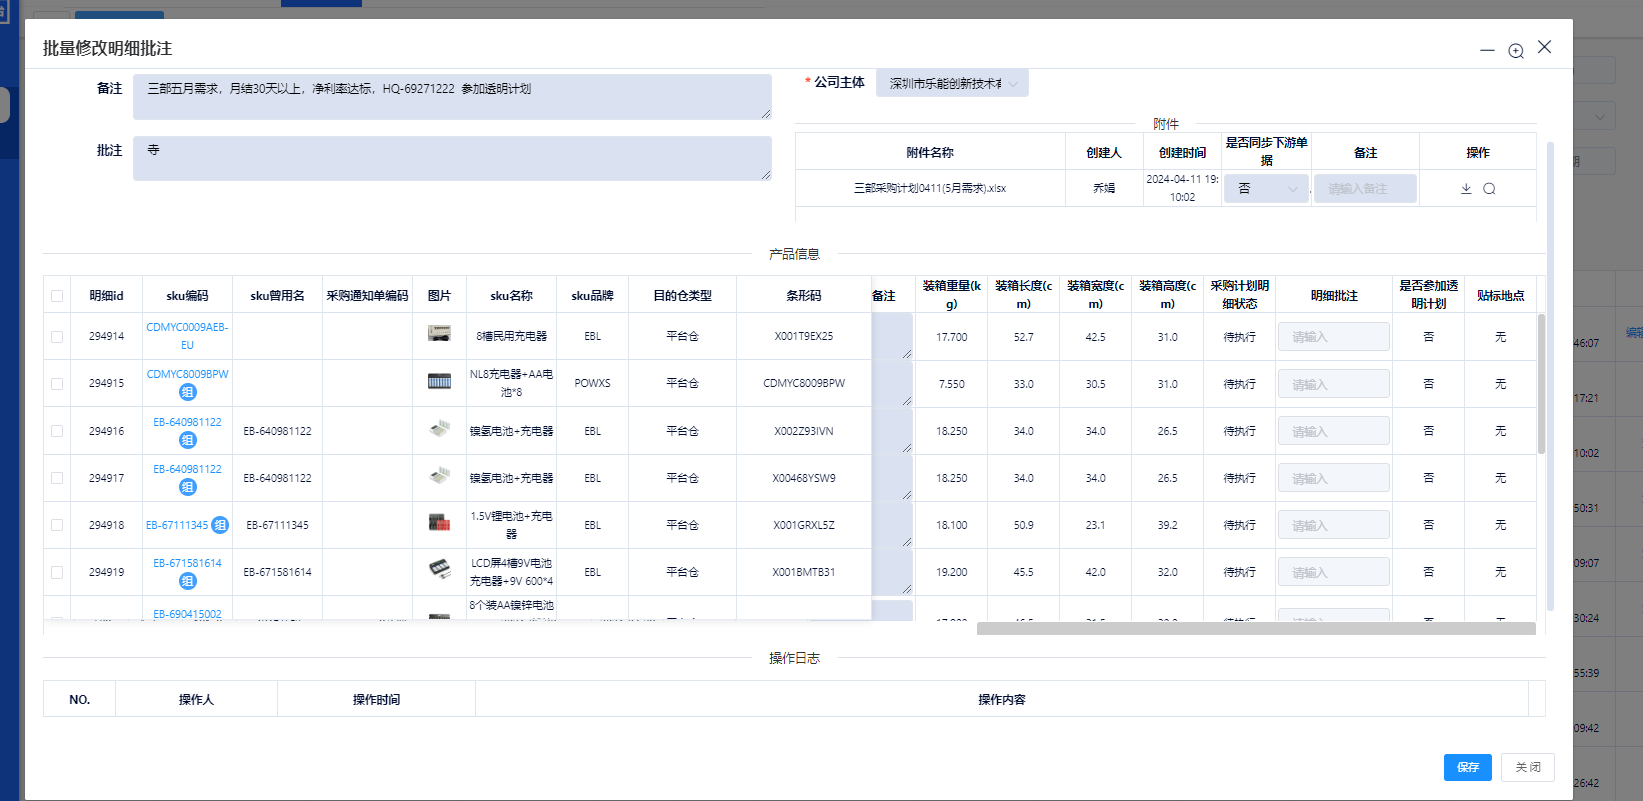The width and height of the screenshot is (1643, 801).
Task: Open product image for row 294915
Action: click(439, 381)
